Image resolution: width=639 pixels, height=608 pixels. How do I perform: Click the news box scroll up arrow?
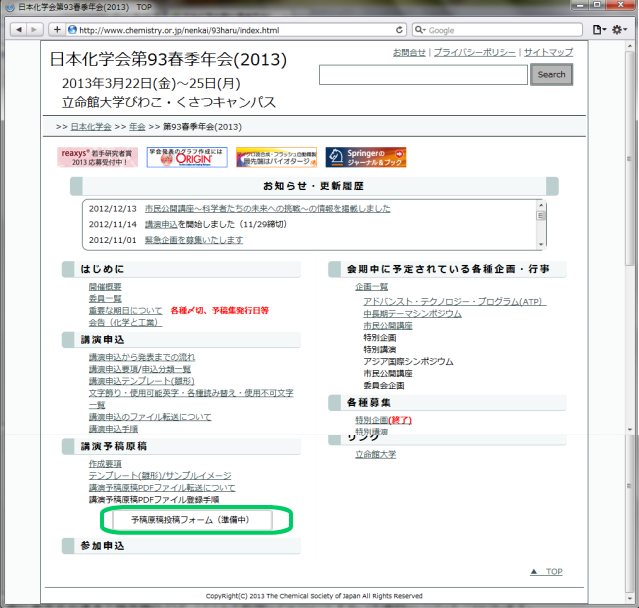tap(541, 205)
